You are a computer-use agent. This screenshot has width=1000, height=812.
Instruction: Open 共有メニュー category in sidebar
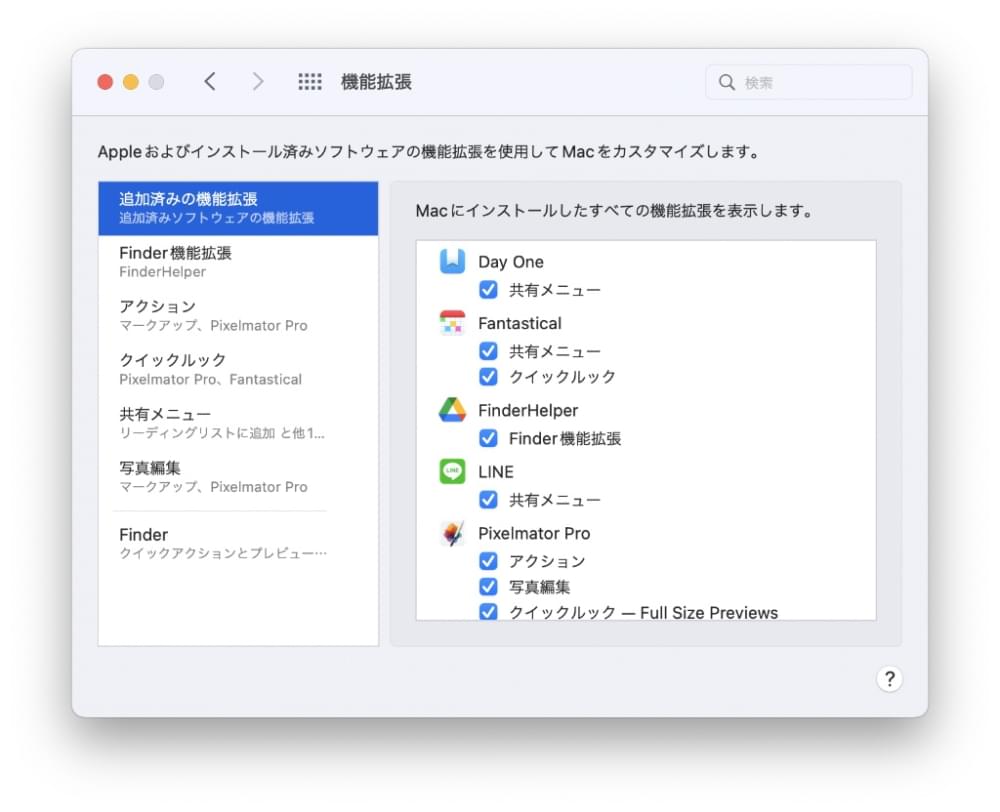[238, 423]
